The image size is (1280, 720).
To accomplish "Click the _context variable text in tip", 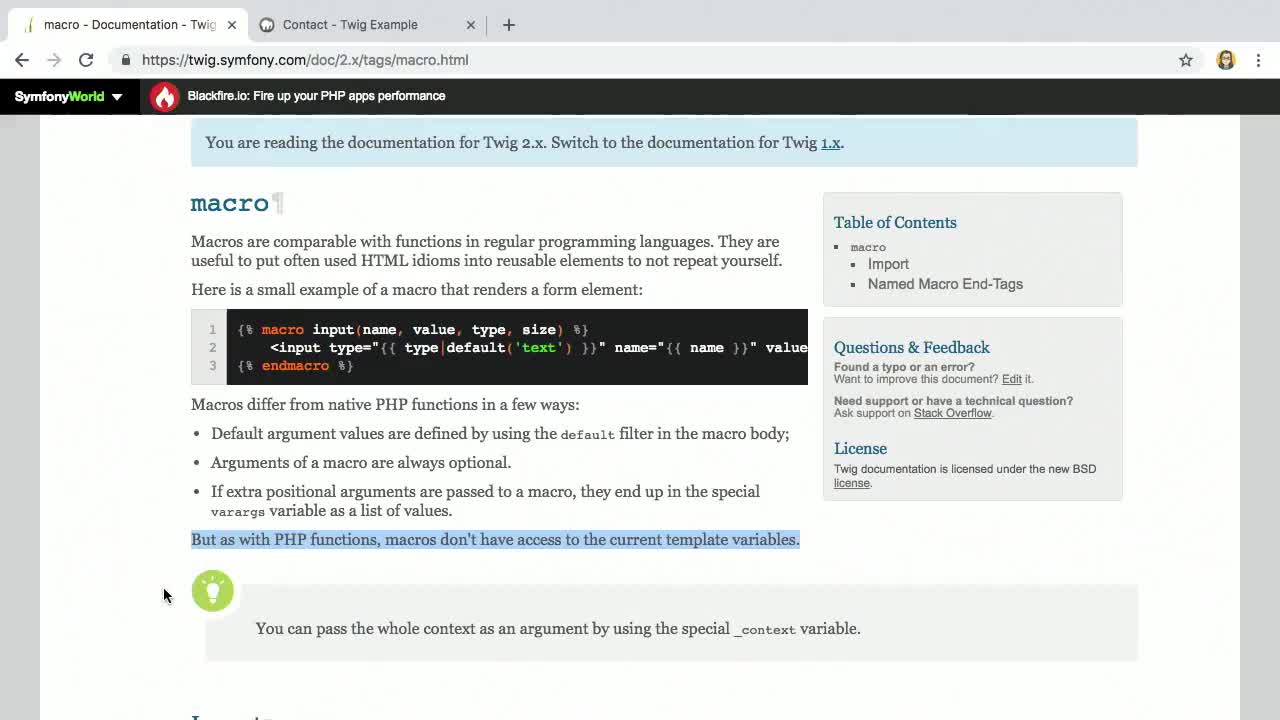I will click(765, 629).
